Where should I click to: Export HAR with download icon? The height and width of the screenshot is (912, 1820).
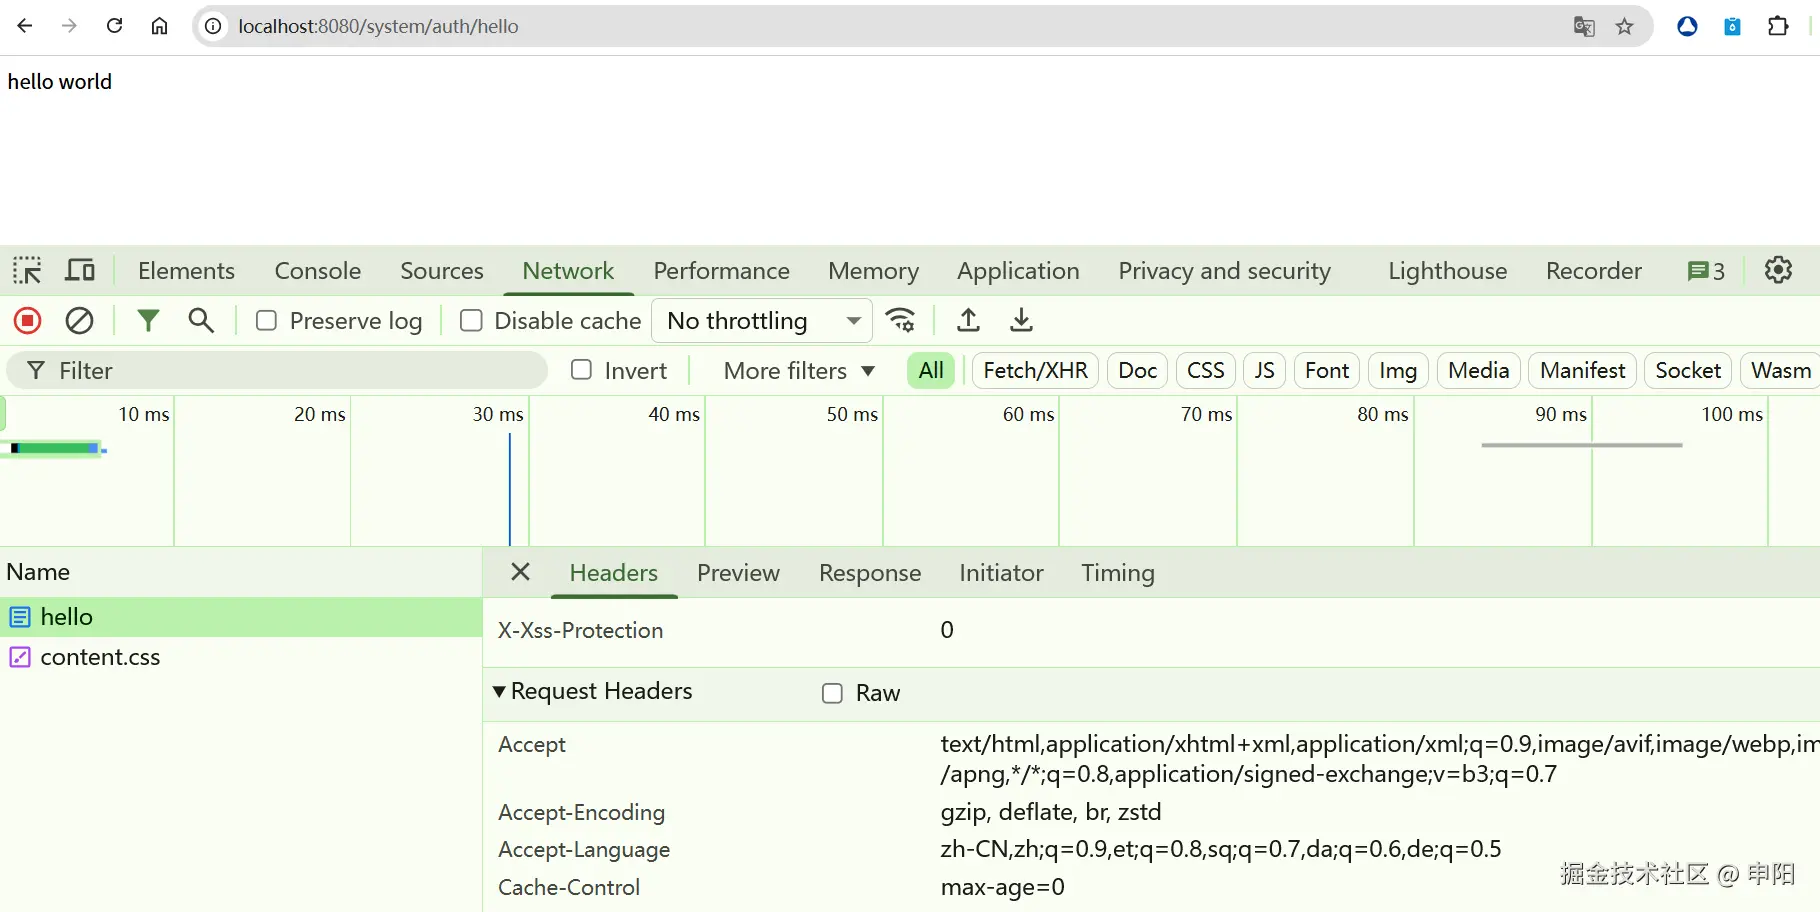tap(1021, 321)
